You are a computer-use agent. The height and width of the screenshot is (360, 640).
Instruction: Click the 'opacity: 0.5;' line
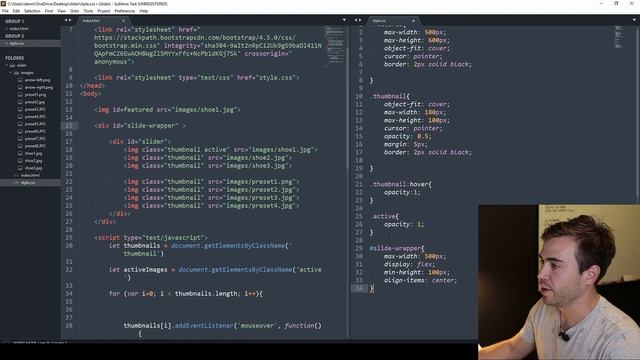click(407, 136)
